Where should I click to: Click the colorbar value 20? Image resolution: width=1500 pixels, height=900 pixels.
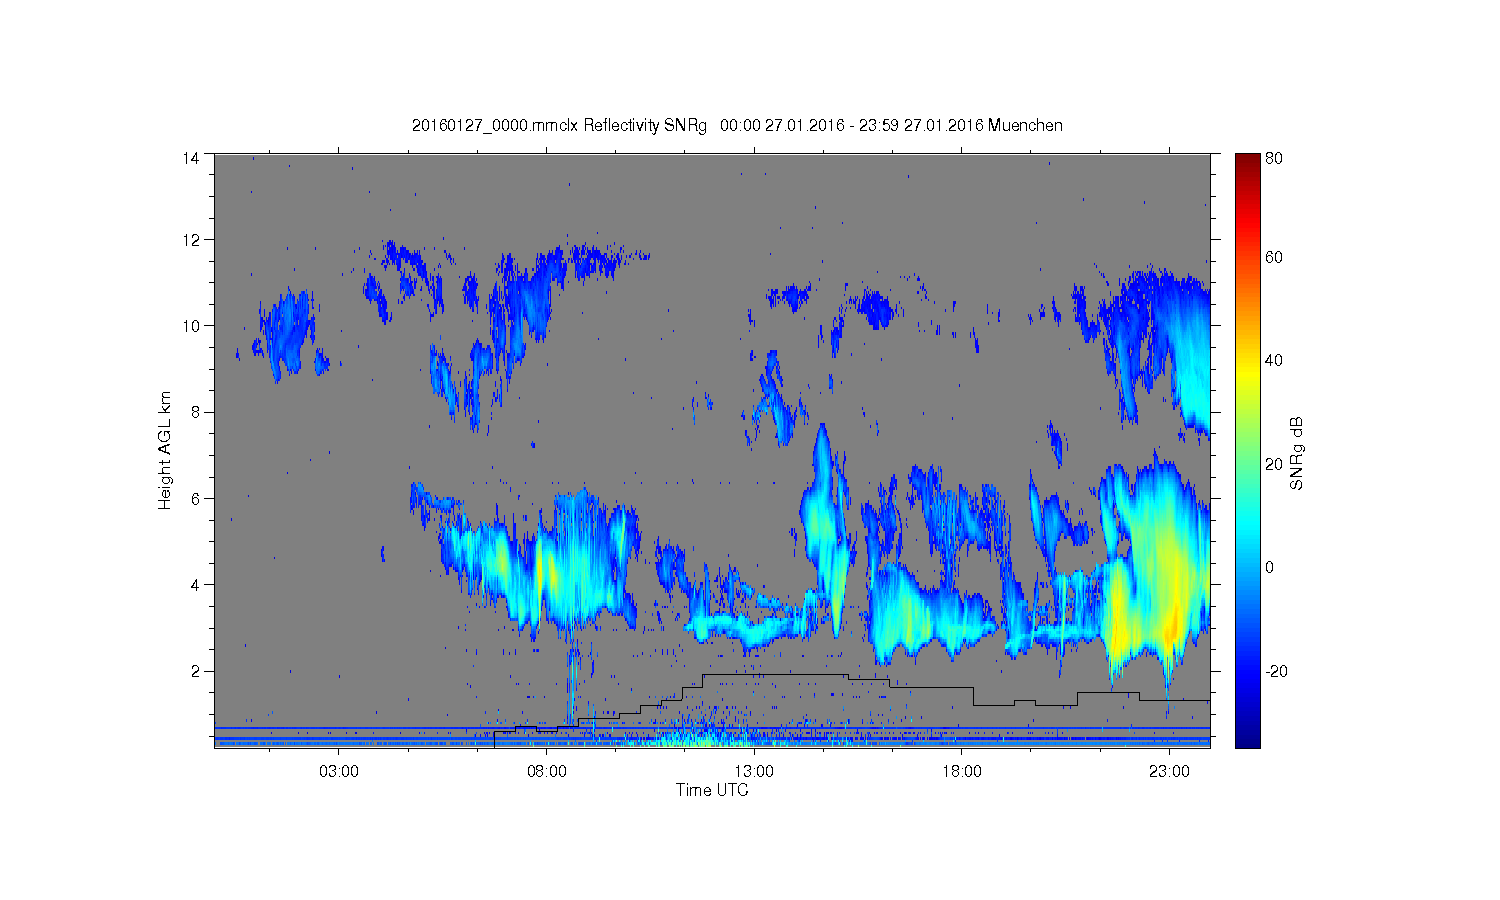tap(1274, 464)
